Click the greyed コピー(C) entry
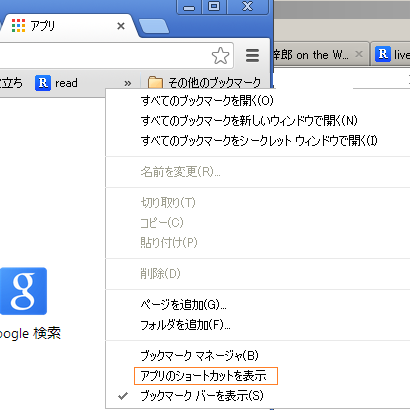Viewport: 410px width, 410px height. click(258, 222)
